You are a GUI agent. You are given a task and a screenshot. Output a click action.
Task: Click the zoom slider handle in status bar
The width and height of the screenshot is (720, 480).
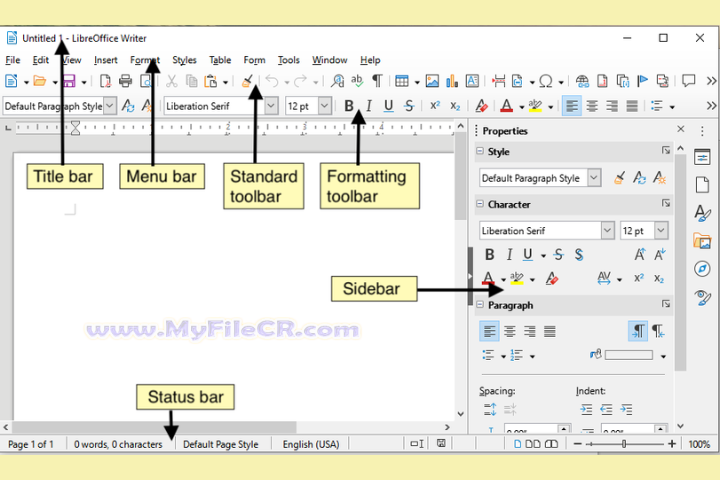(x=624, y=444)
